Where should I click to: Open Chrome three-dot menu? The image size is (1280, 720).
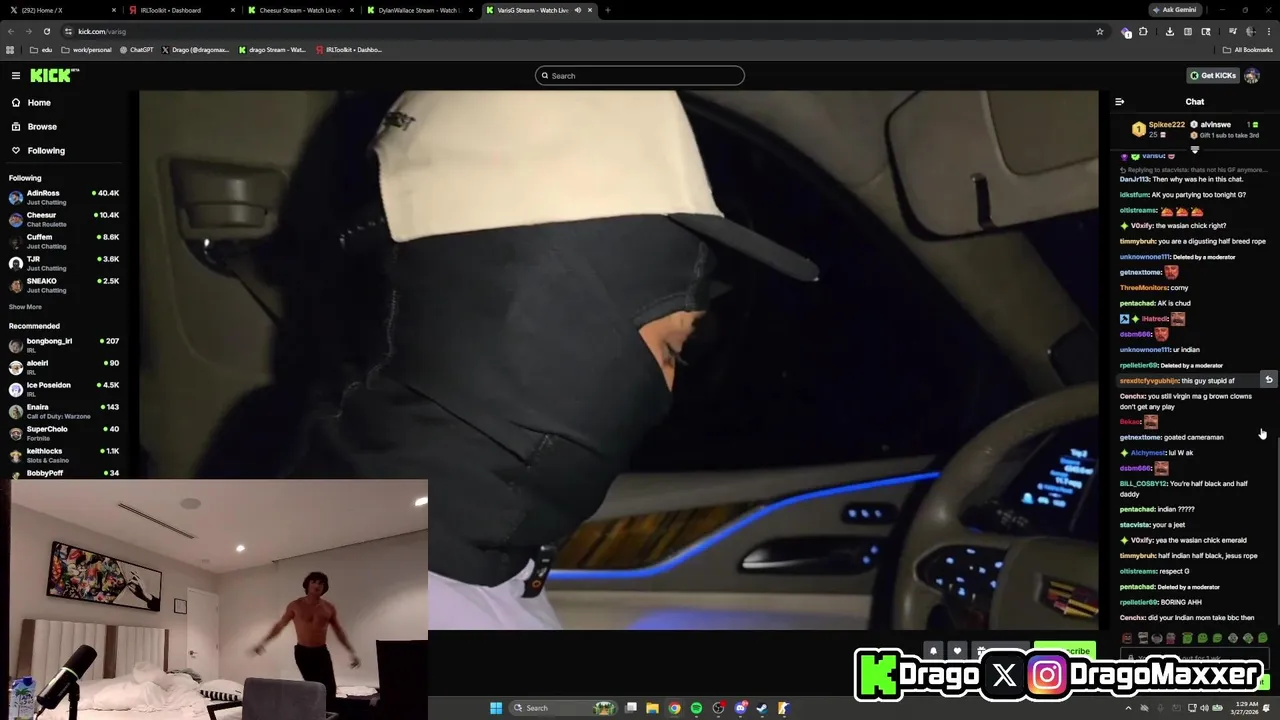click(1269, 31)
